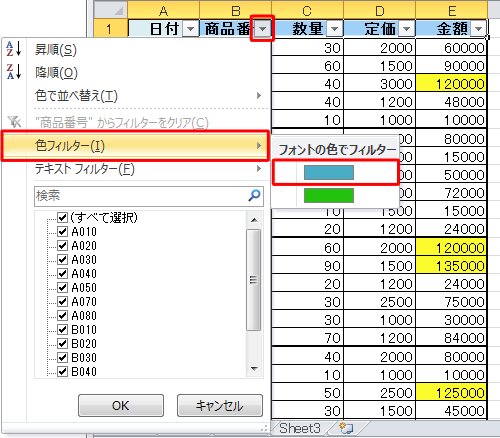Toggle the (すべて選択) checkbox
Image resolution: width=500 pixels, height=438 pixels.
[62, 217]
